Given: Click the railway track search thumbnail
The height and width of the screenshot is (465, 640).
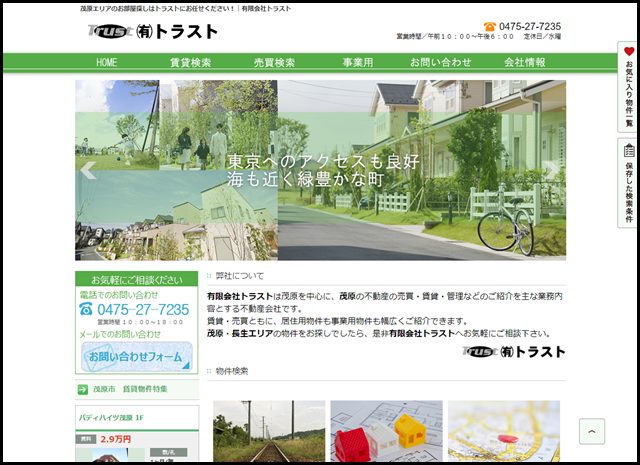Looking at the screenshot, I should tap(269, 431).
